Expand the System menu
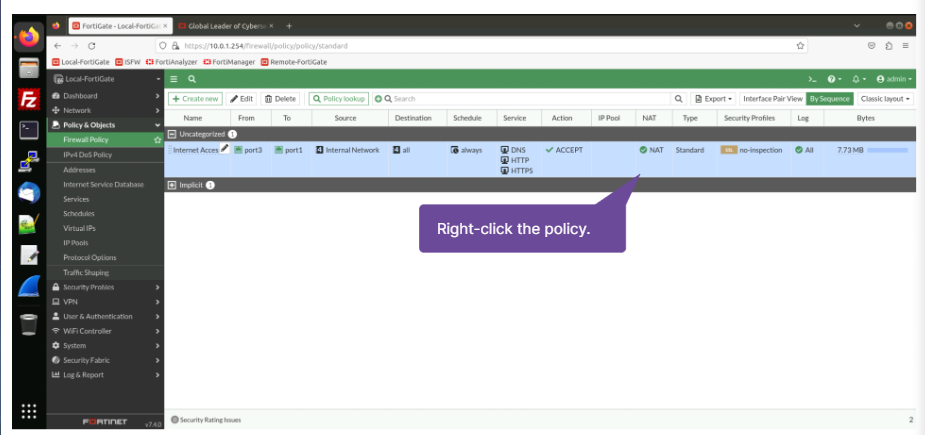 tap(104, 346)
